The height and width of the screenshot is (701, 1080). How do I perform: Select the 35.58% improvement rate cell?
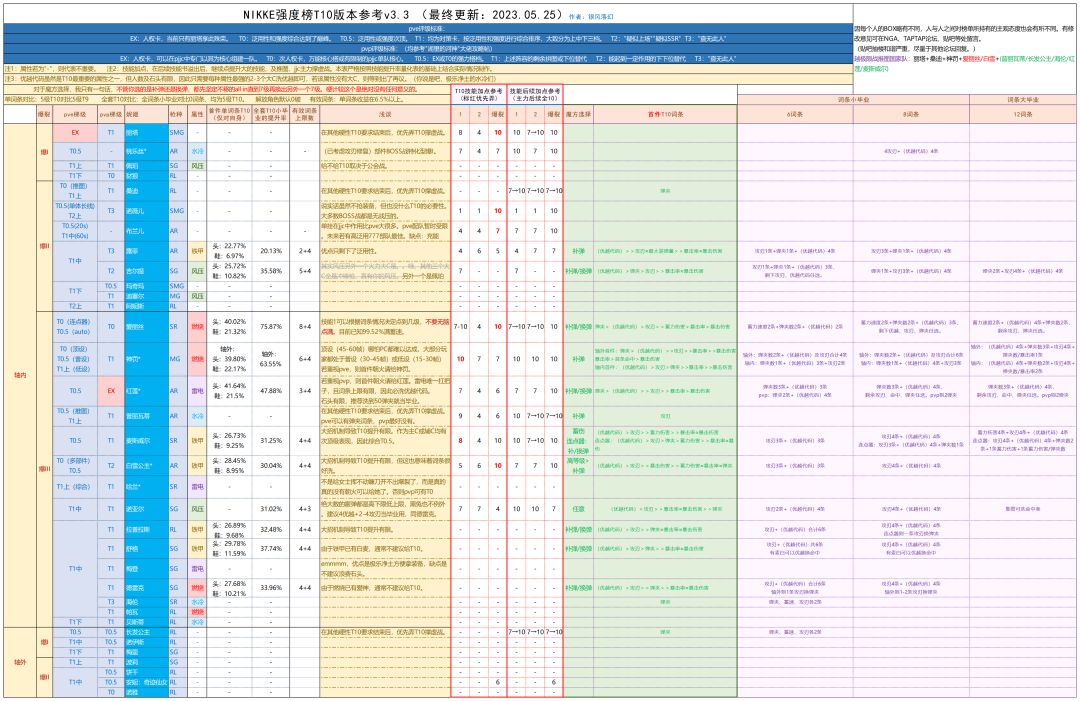coord(271,271)
